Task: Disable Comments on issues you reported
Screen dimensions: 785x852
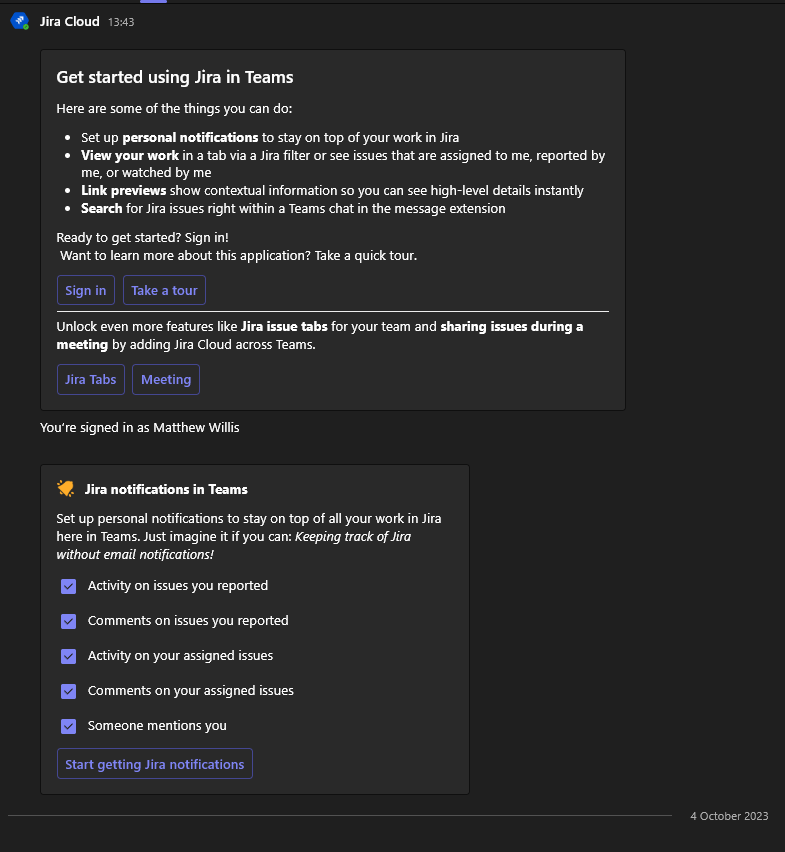Action: (68, 621)
